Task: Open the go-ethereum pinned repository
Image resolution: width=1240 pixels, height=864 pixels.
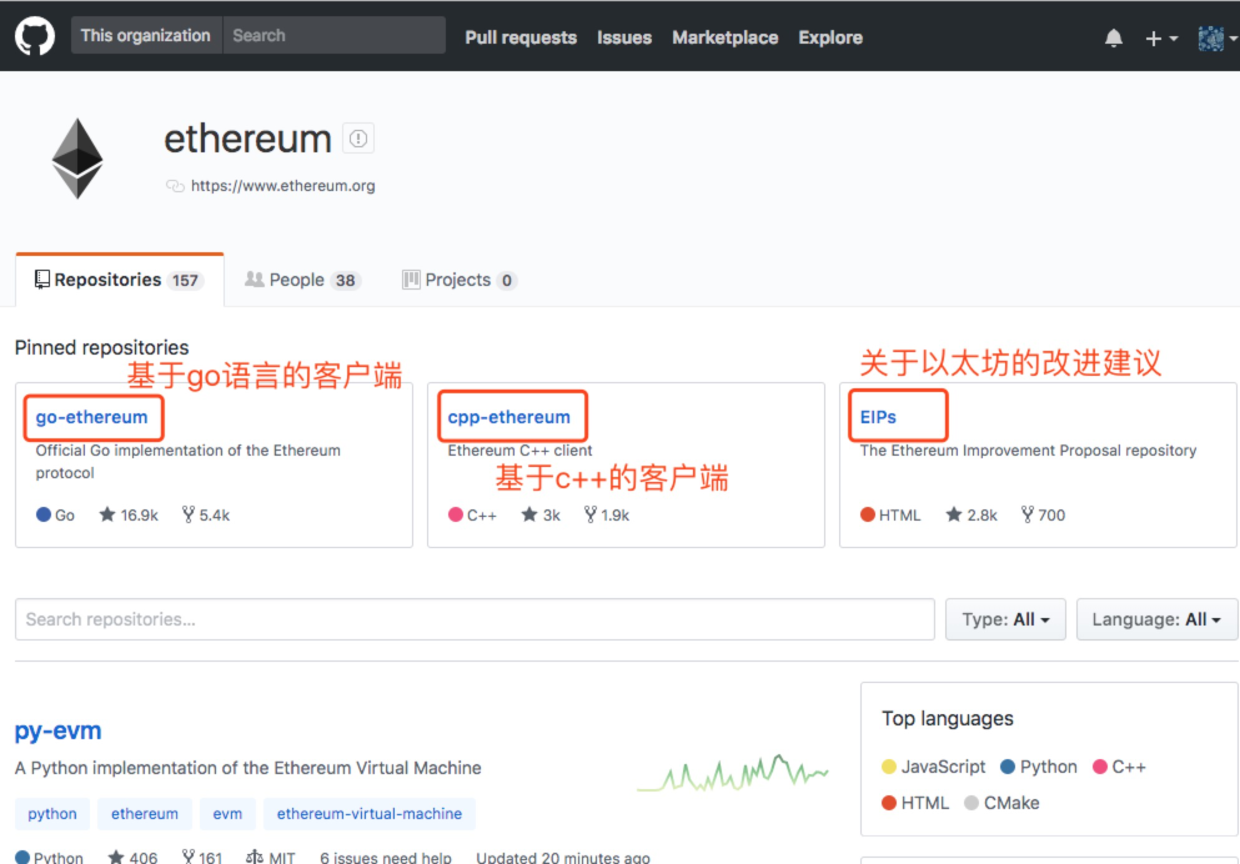Action: click(x=92, y=417)
